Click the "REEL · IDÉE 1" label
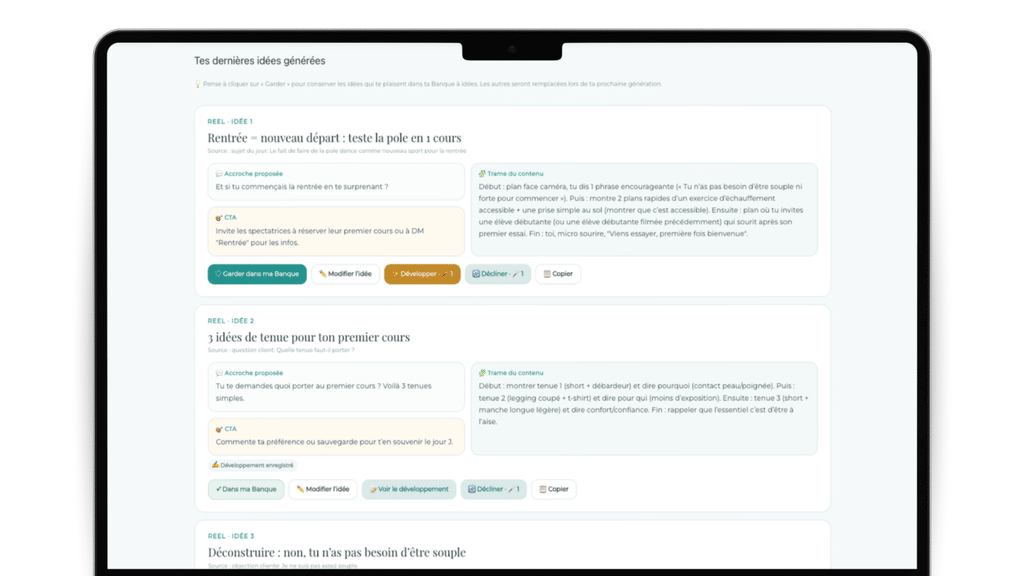1024x576 pixels. pyautogui.click(x=230, y=121)
